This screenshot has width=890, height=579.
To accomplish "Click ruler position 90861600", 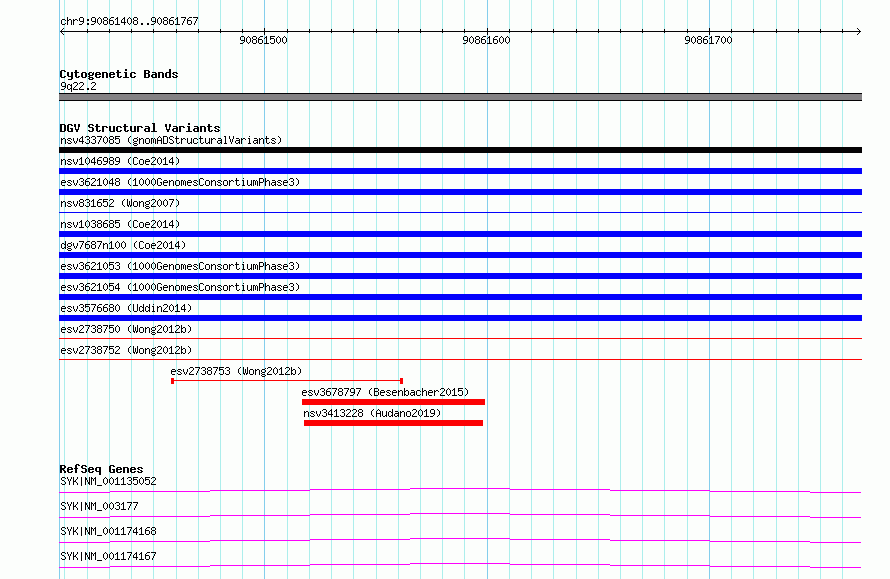I will click(x=486, y=40).
